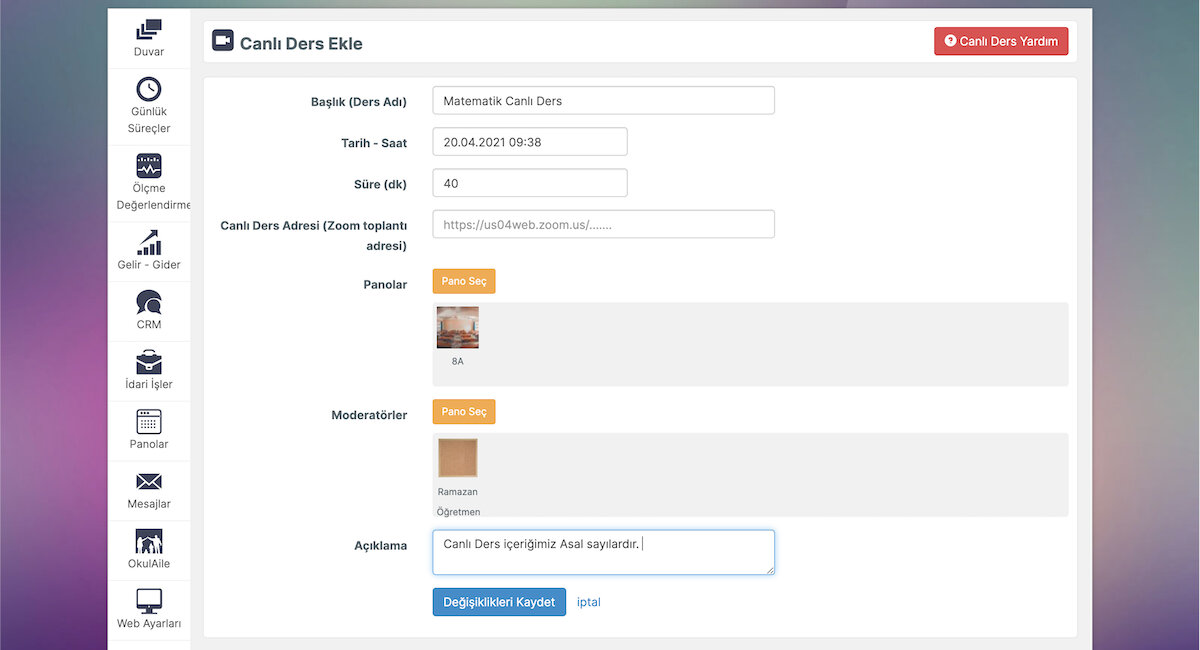The width and height of the screenshot is (1200, 650).
Task: Click the video camera icon beside Canlı Ders Ekle
Action: pos(222,41)
